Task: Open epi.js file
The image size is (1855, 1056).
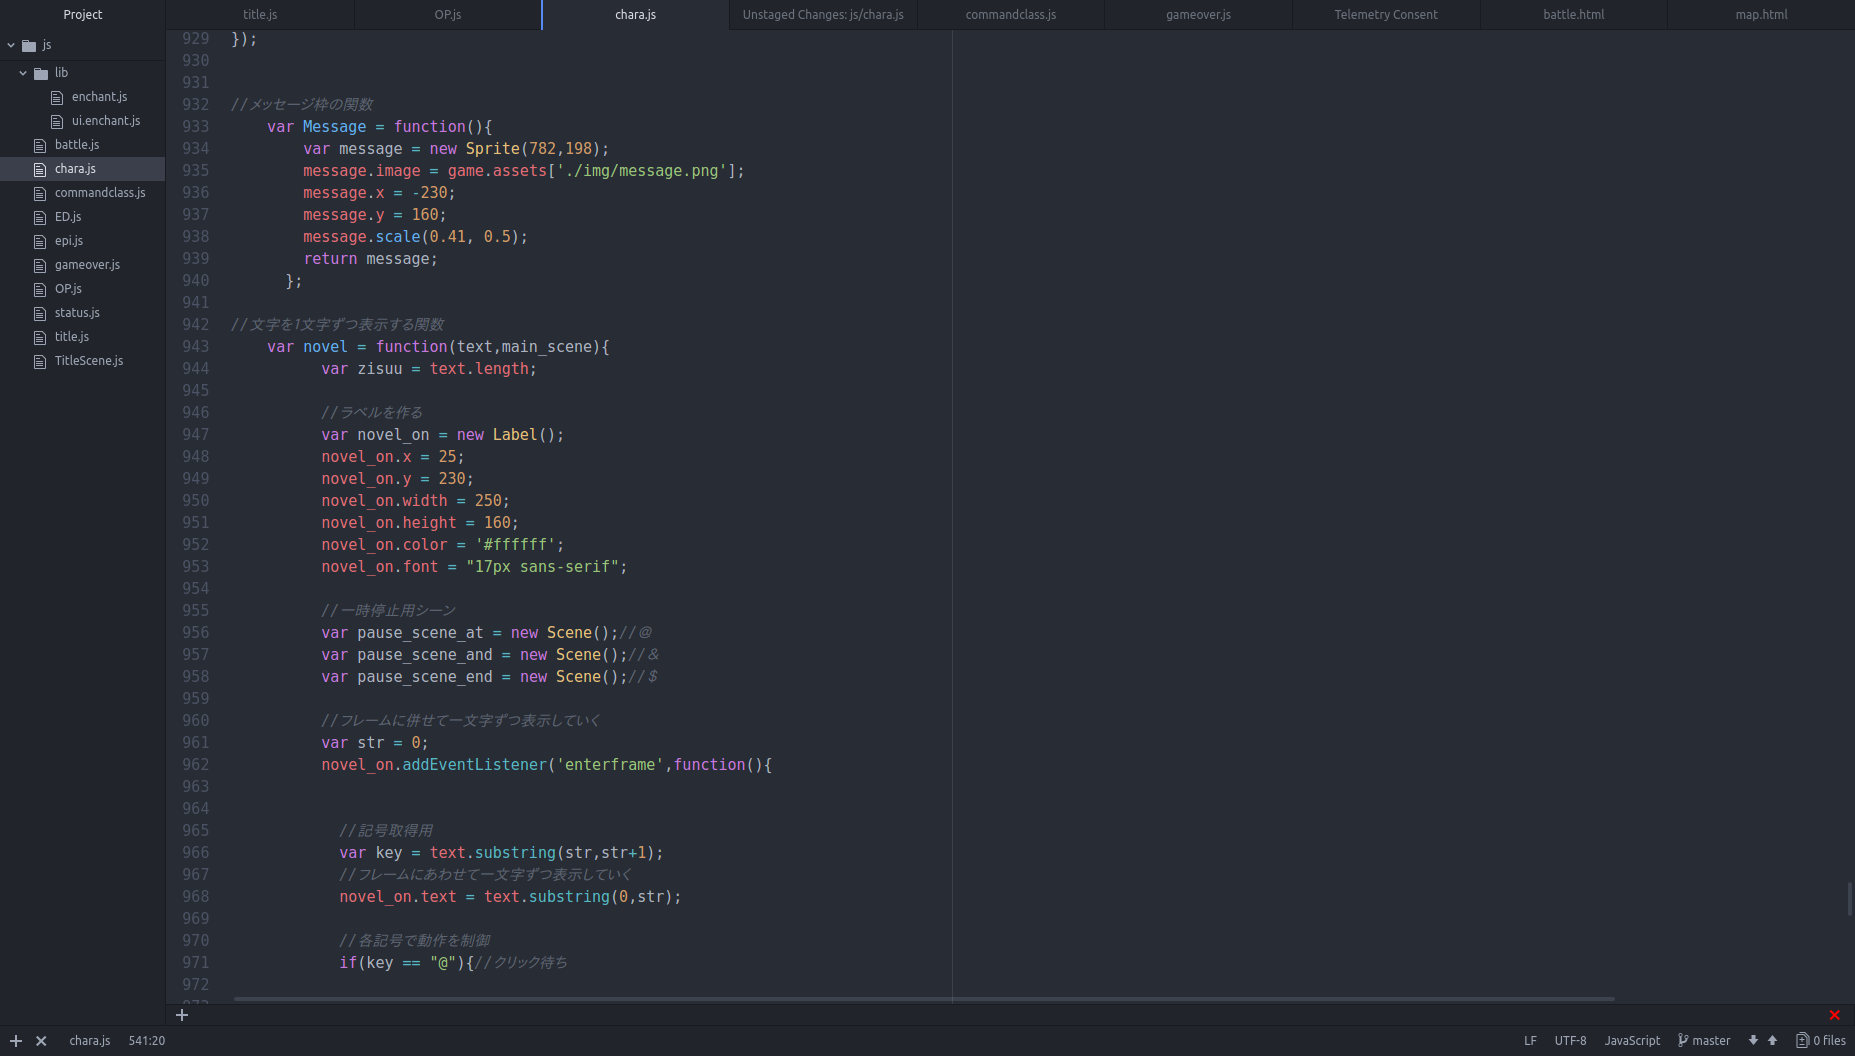Action: point(69,241)
